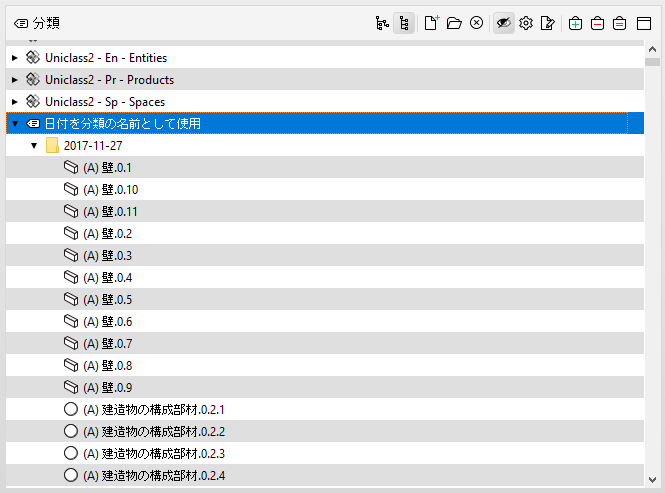Click circle icon of 建造物の構成部材.0.2.1

71,409
